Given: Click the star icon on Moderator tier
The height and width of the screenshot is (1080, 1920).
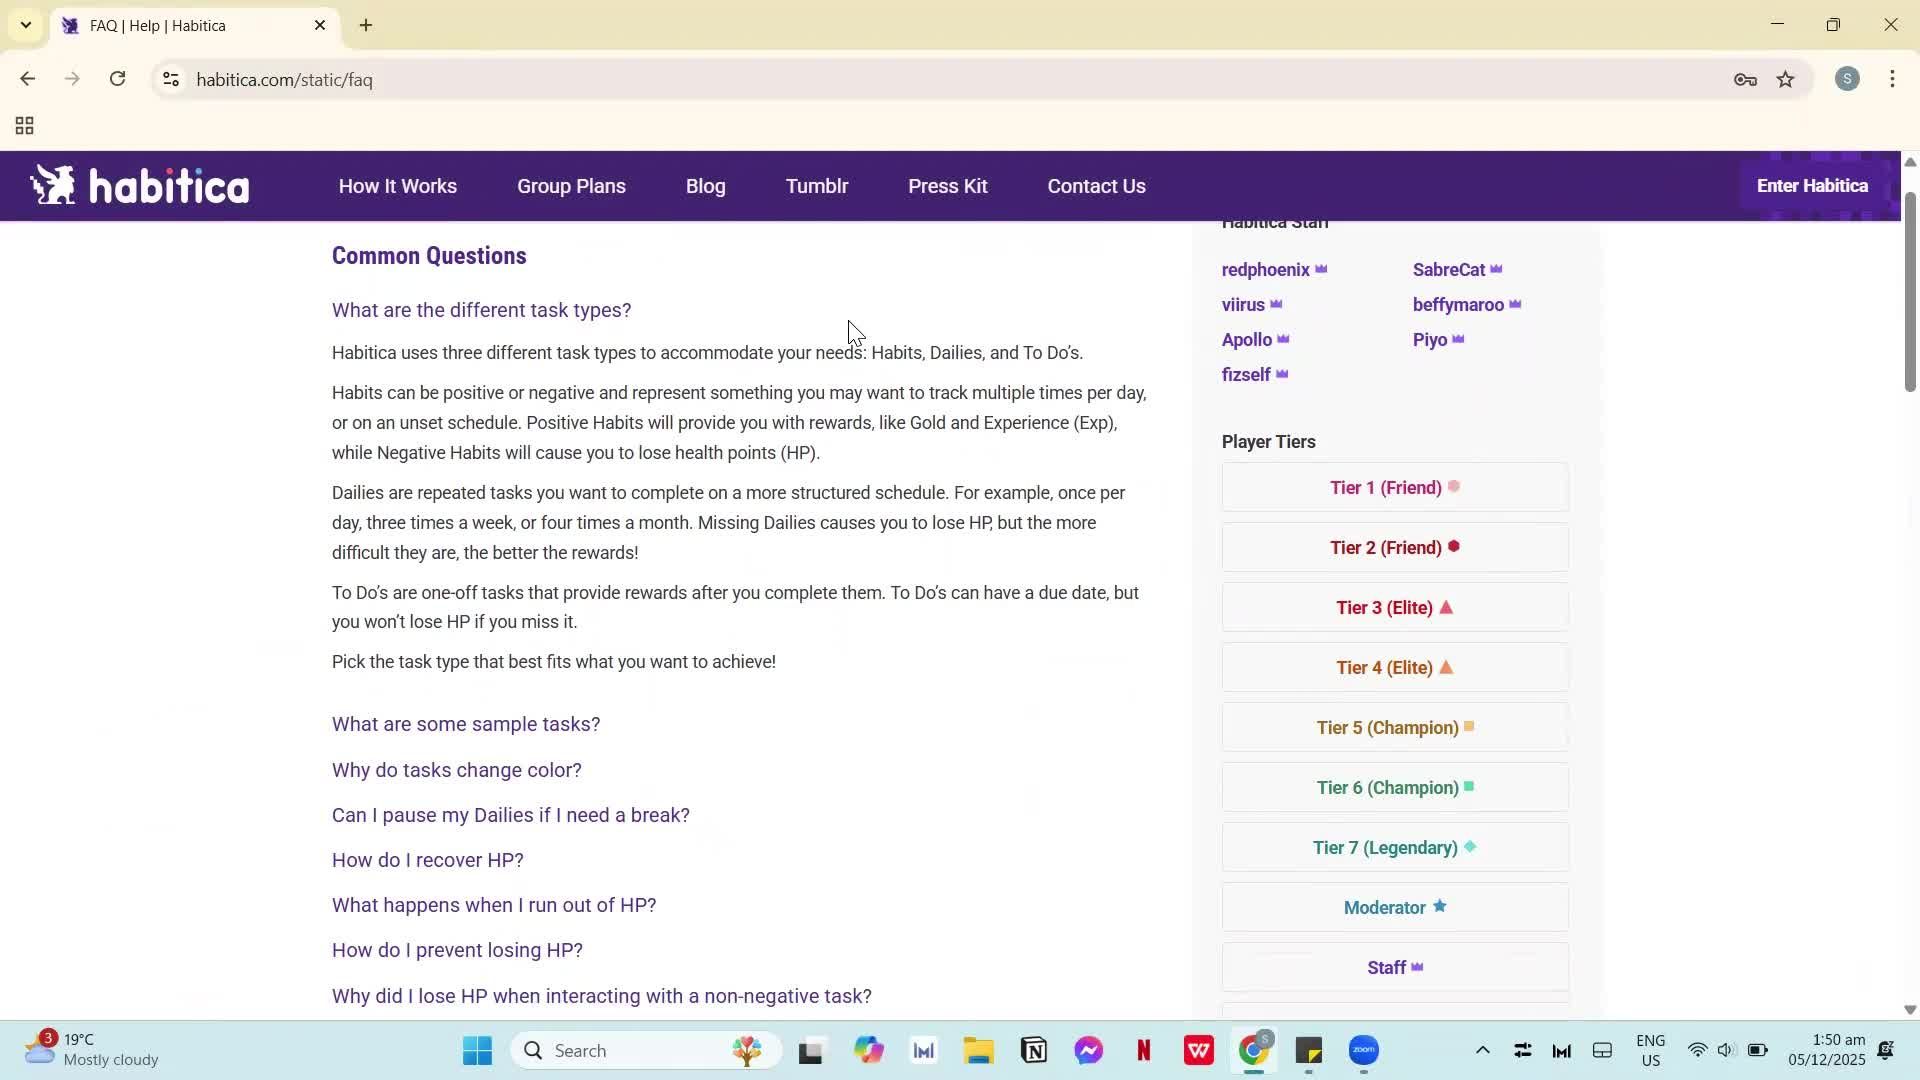Looking at the screenshot, I should [1440, 906].
